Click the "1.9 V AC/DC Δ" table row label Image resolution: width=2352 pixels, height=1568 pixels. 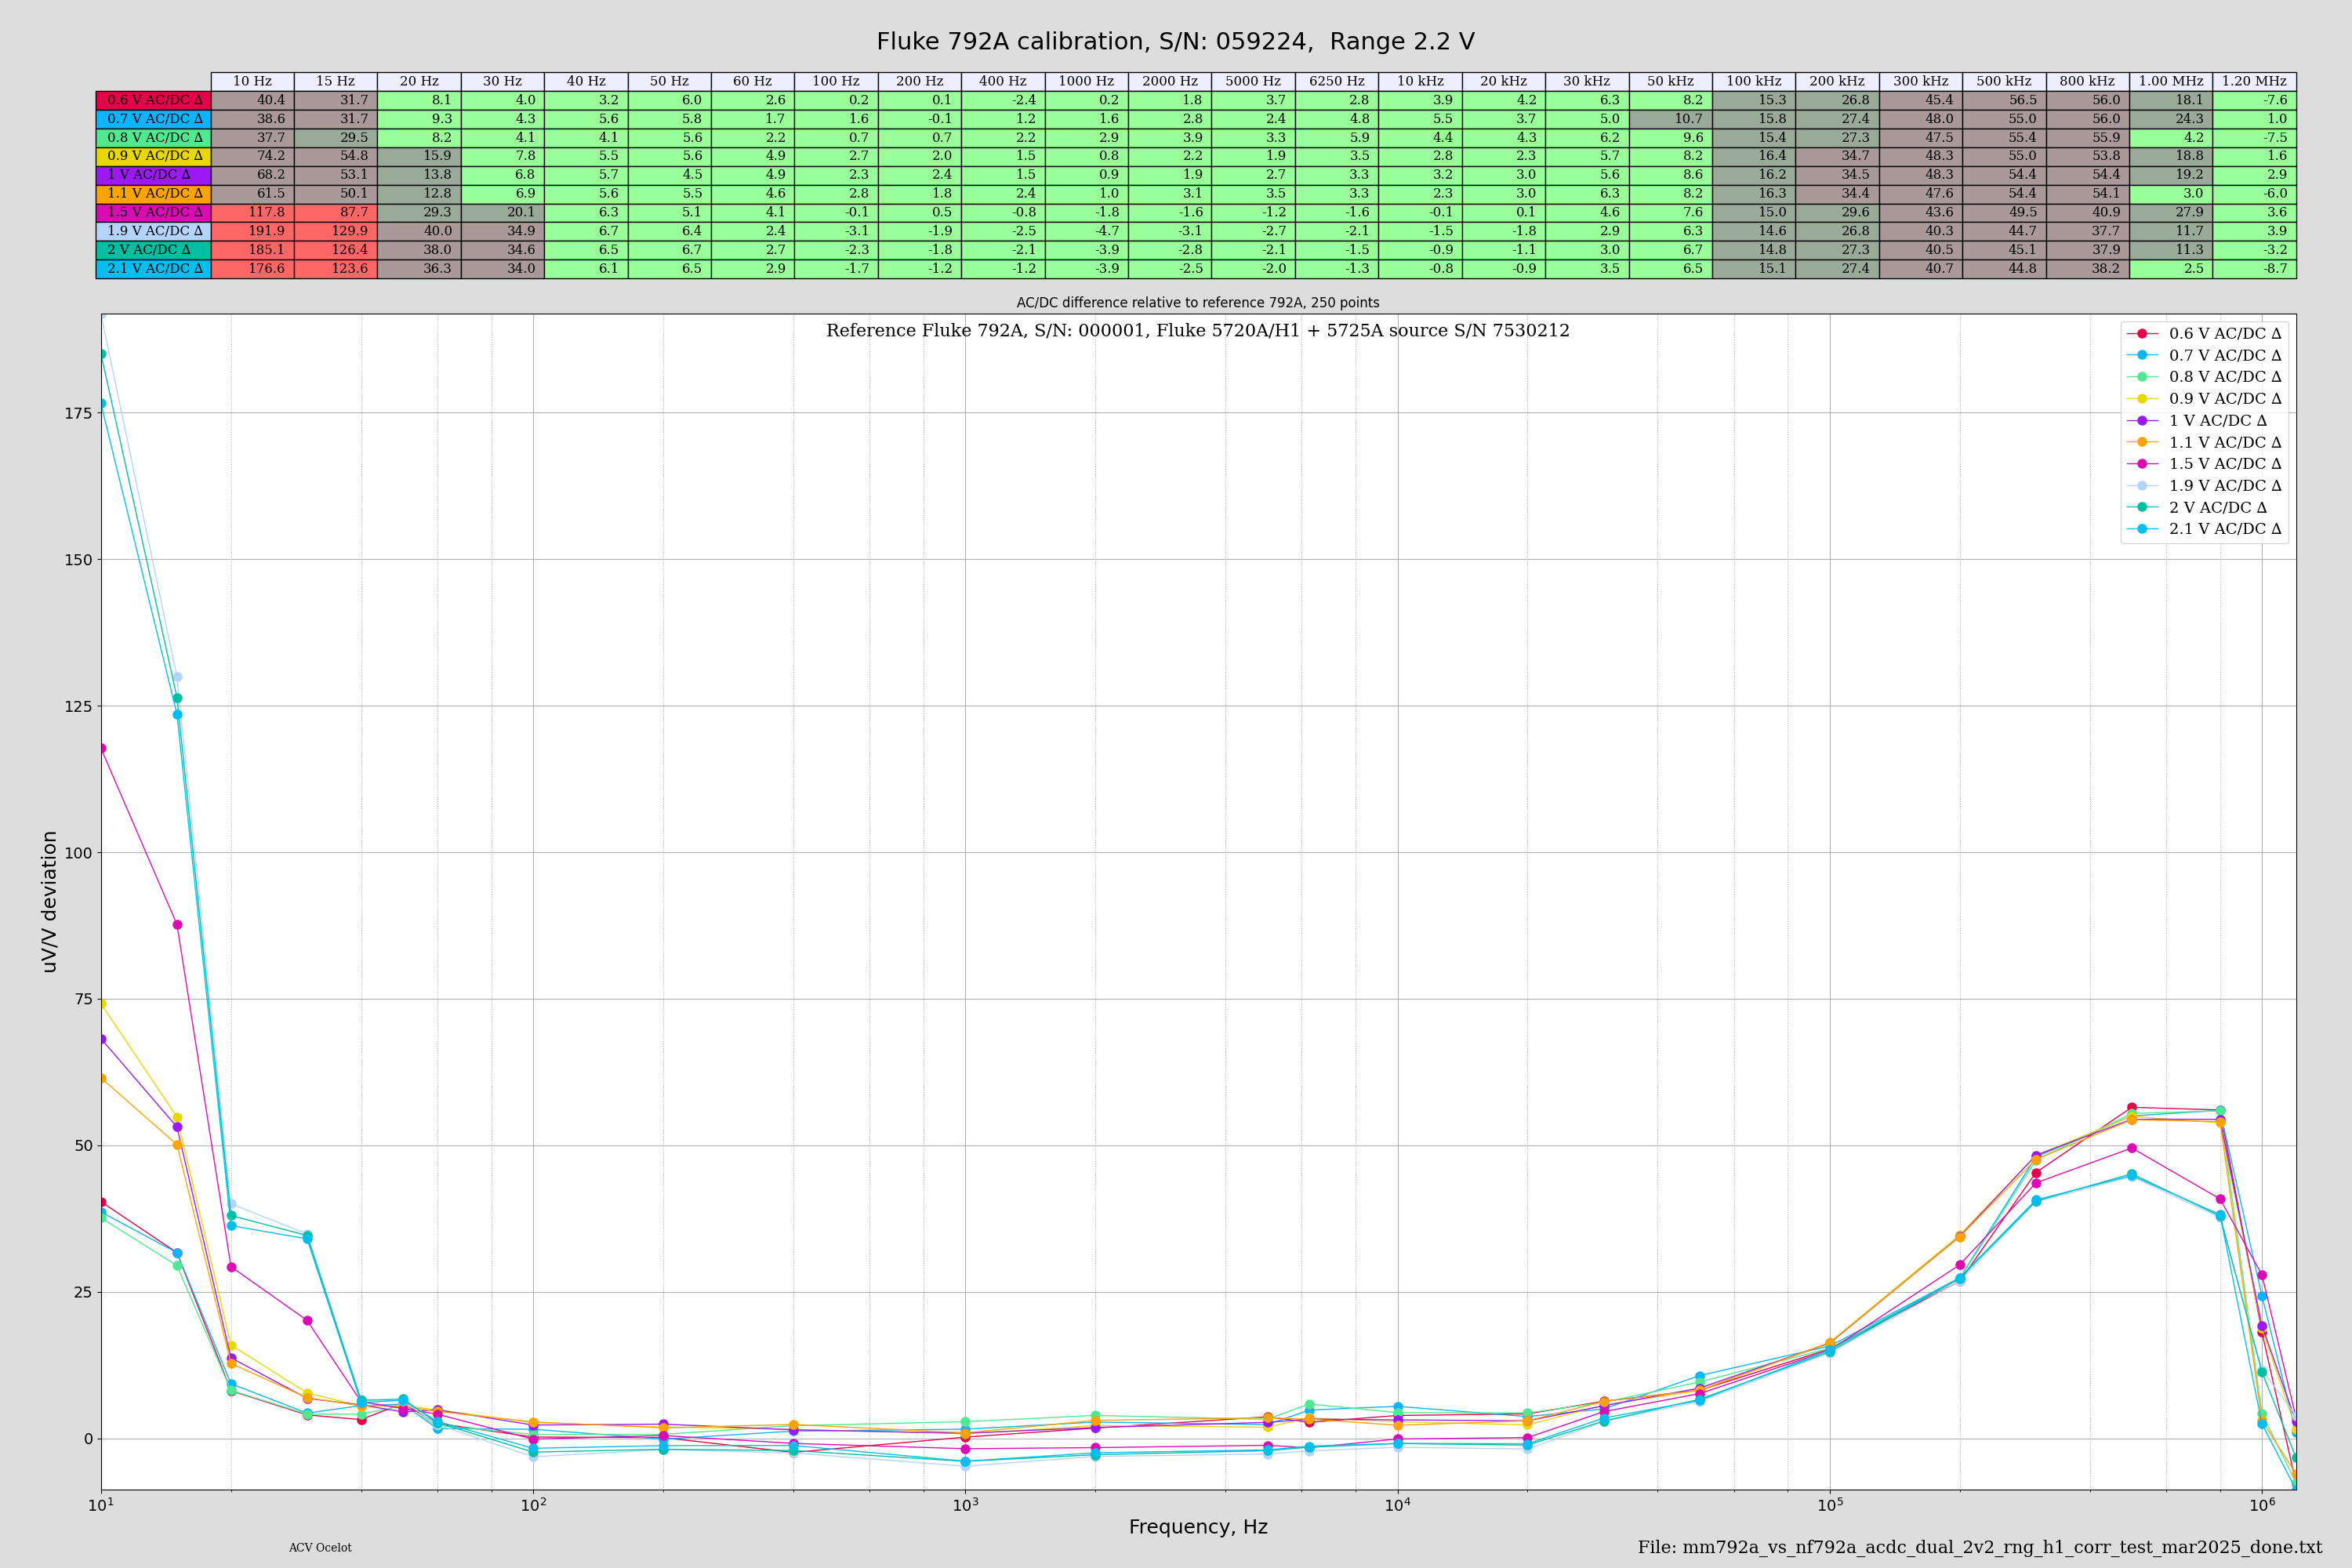click(154, 231)
